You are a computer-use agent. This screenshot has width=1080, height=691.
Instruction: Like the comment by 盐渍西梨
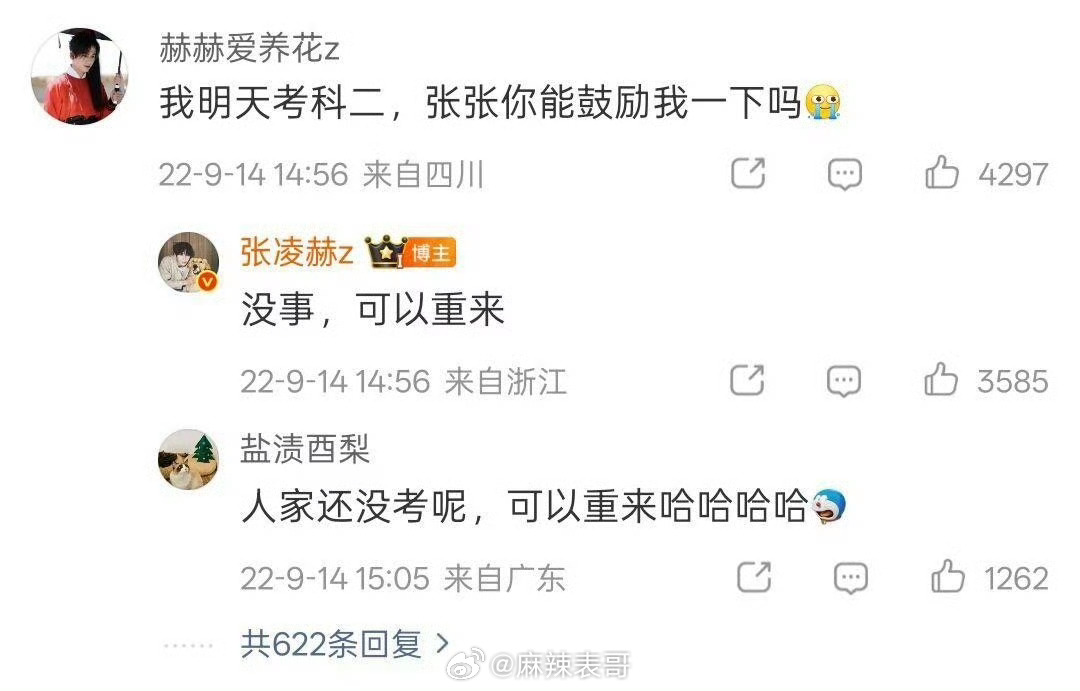(x=948, y=577)
